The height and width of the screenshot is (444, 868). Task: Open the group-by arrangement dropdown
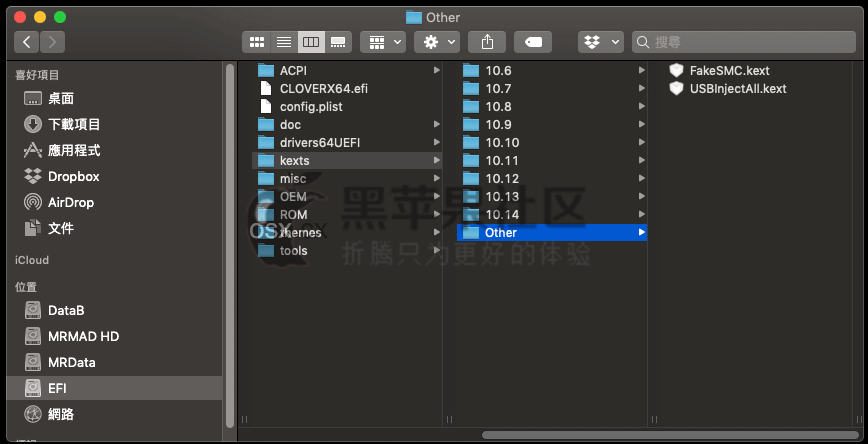click(383, 42)
